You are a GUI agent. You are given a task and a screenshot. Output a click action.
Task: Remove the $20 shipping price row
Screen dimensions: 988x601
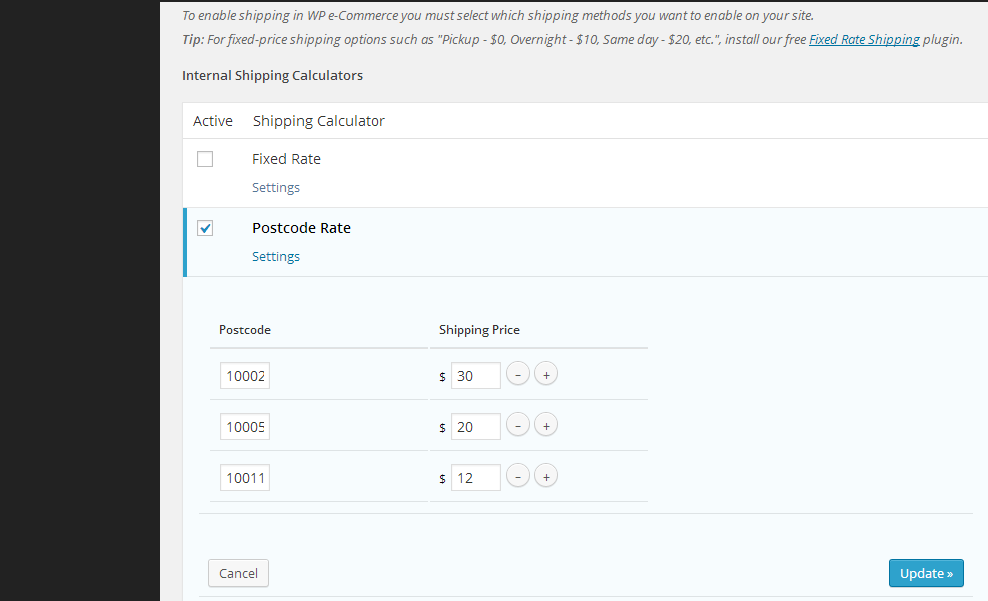tap(518, 426)
